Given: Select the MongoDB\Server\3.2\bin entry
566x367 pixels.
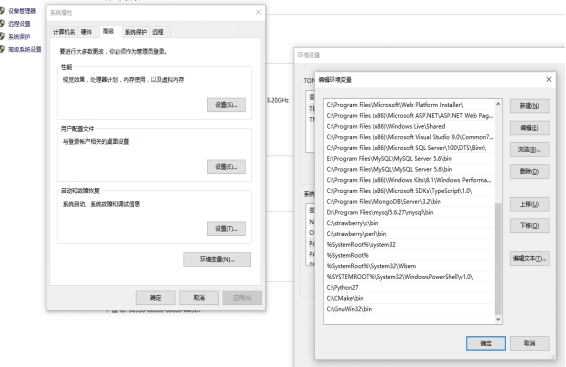Looking at the screenshot, I should [x=409, y=201].
